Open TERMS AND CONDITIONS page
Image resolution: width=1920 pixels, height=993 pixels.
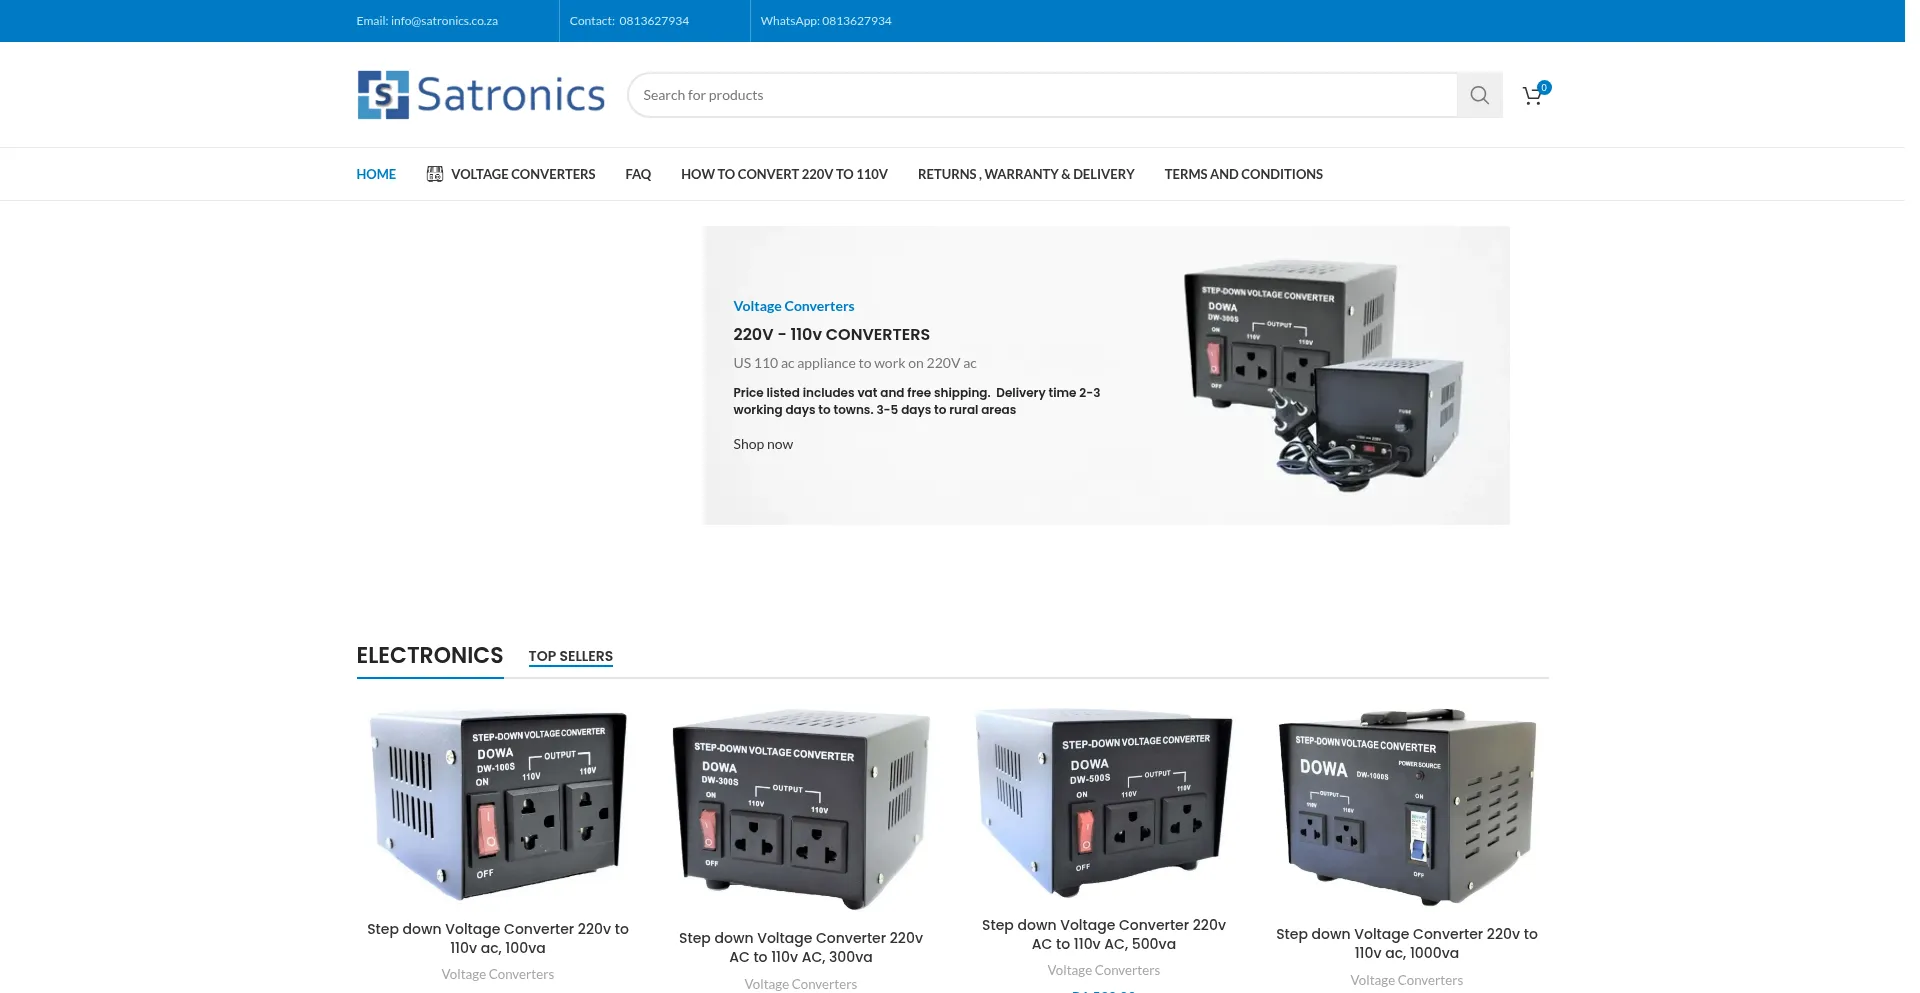tap(1243, 174)
